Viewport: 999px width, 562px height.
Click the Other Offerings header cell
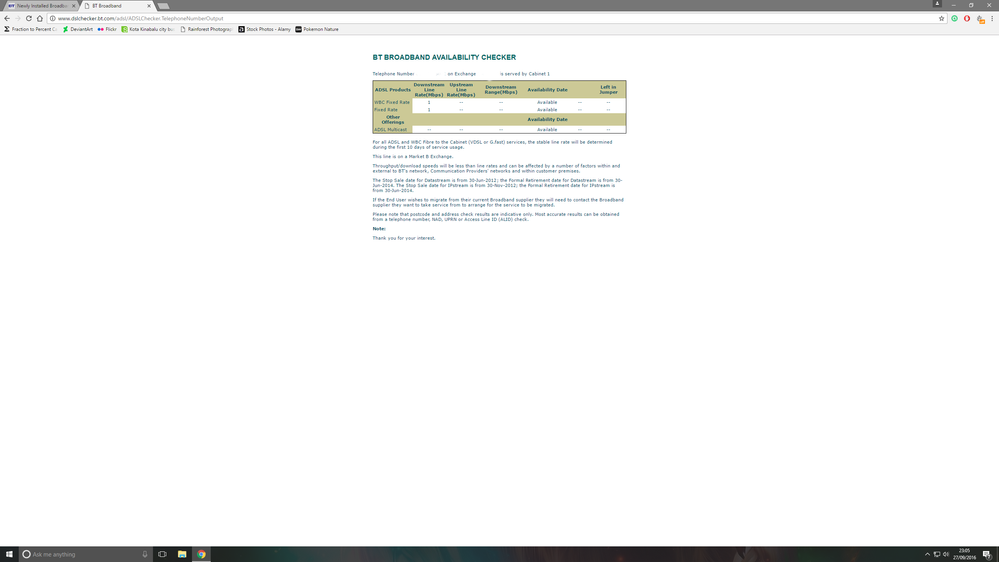[x=392, y=119]
